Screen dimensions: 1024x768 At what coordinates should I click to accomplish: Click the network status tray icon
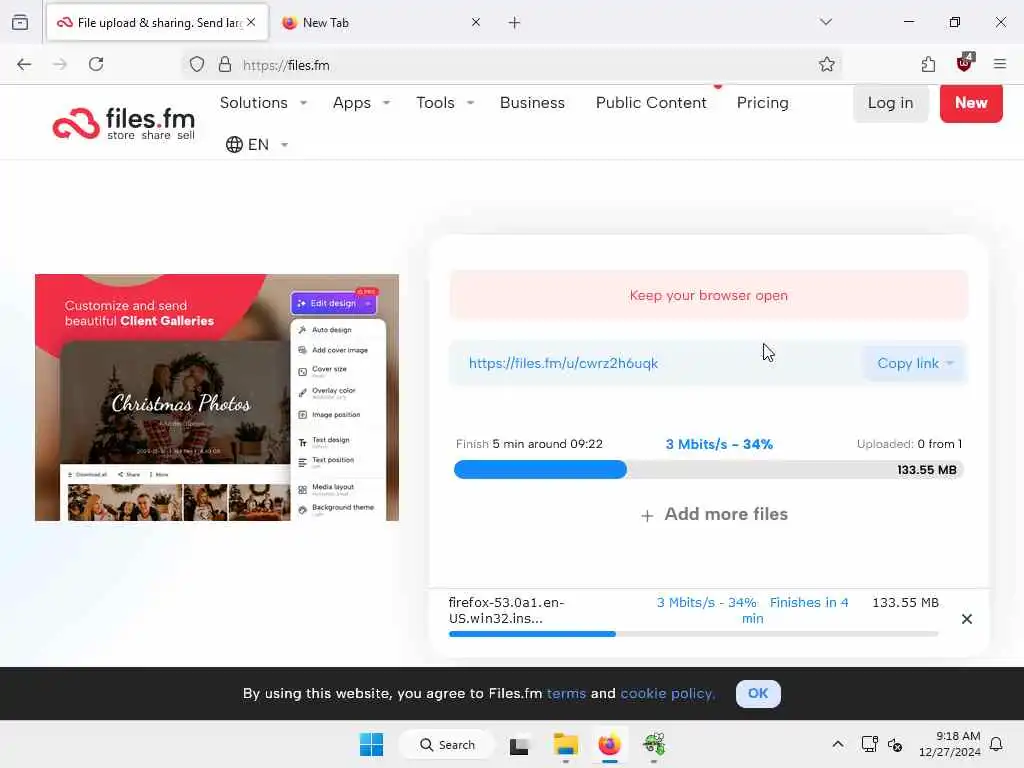tap(869, 744)
